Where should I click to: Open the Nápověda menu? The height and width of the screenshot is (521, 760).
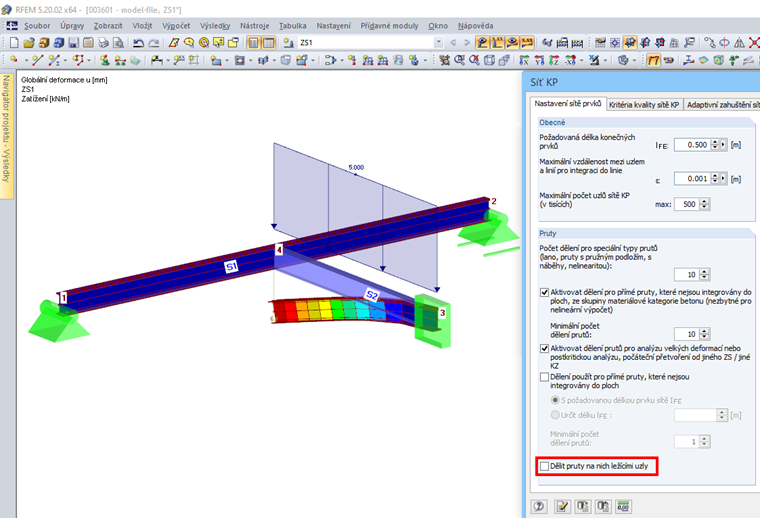pyautogui.click(x=475, y=26)
